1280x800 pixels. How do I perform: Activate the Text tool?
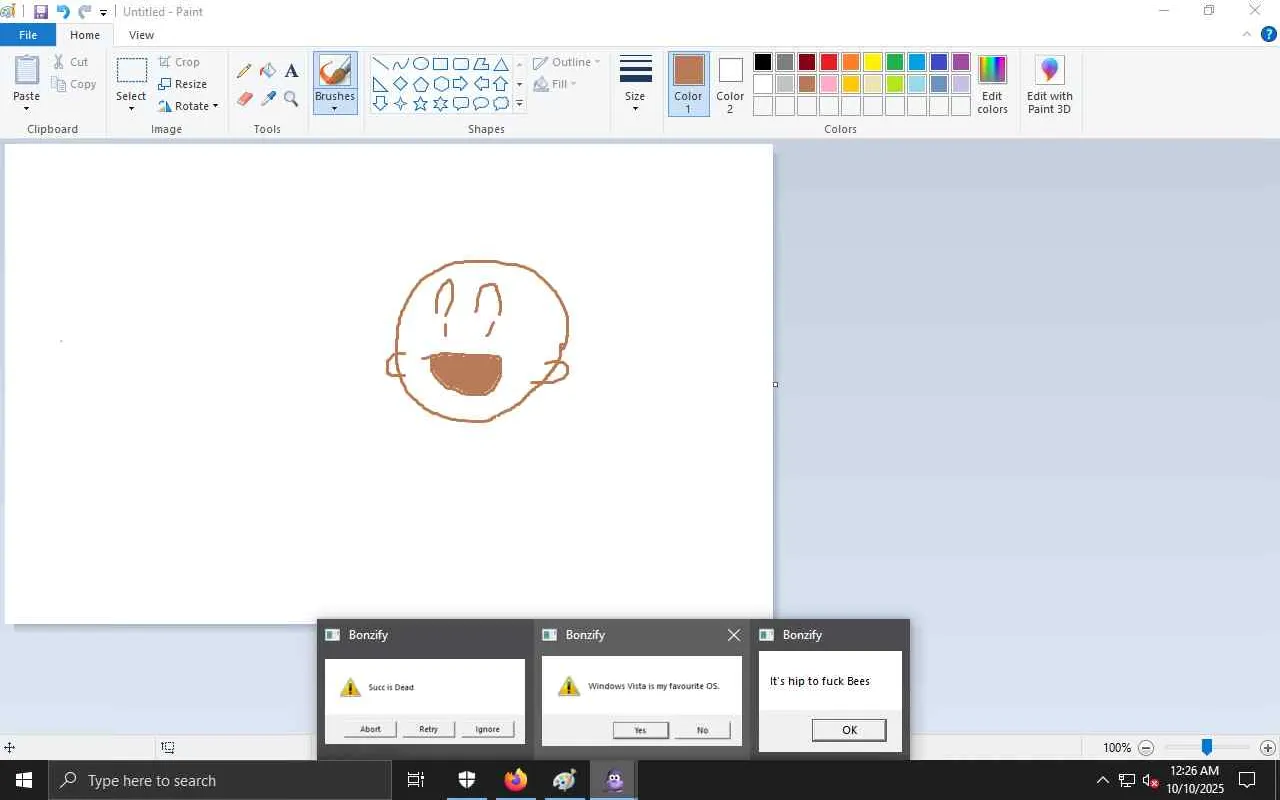coord(291,71)
